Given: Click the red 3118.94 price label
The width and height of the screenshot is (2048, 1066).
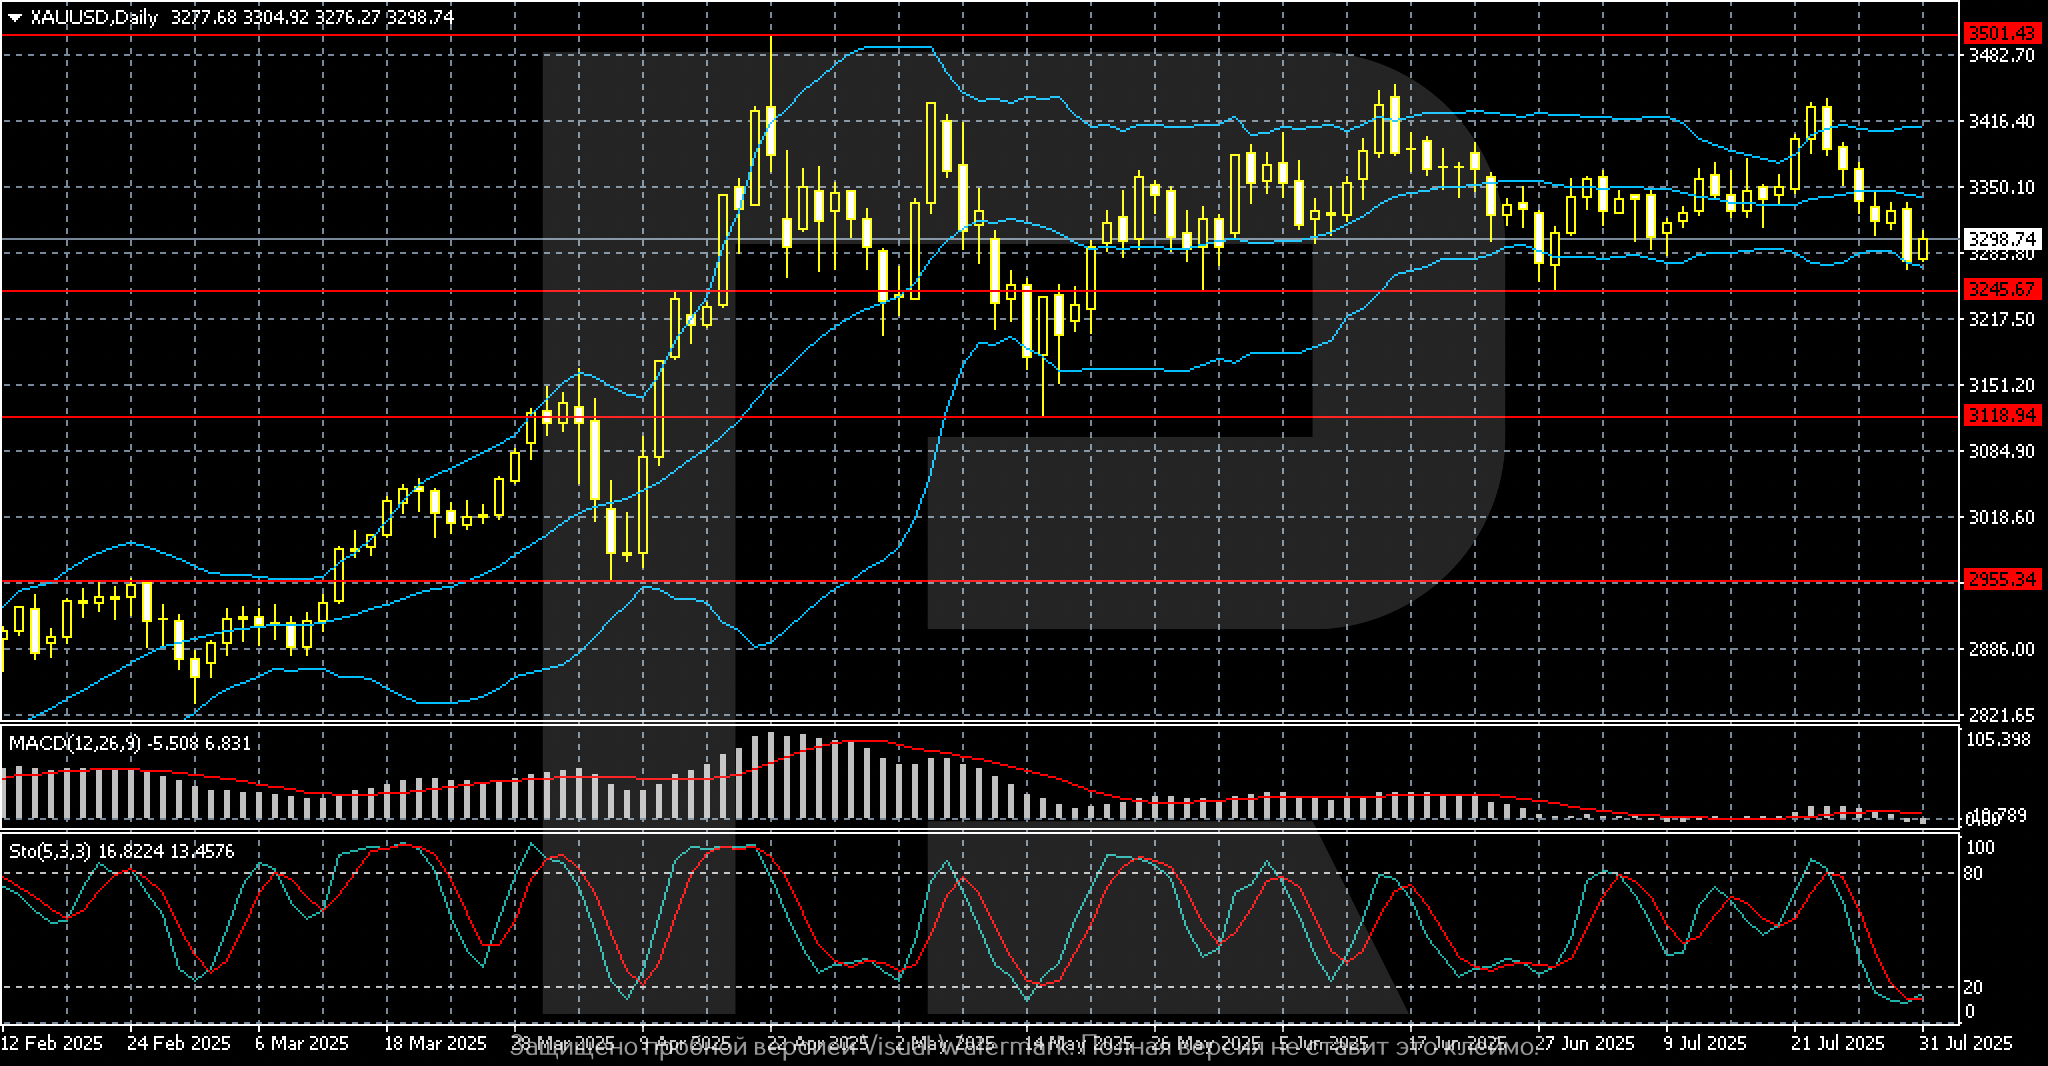Looking at the screenshot, I should [x=2001, y=416].
